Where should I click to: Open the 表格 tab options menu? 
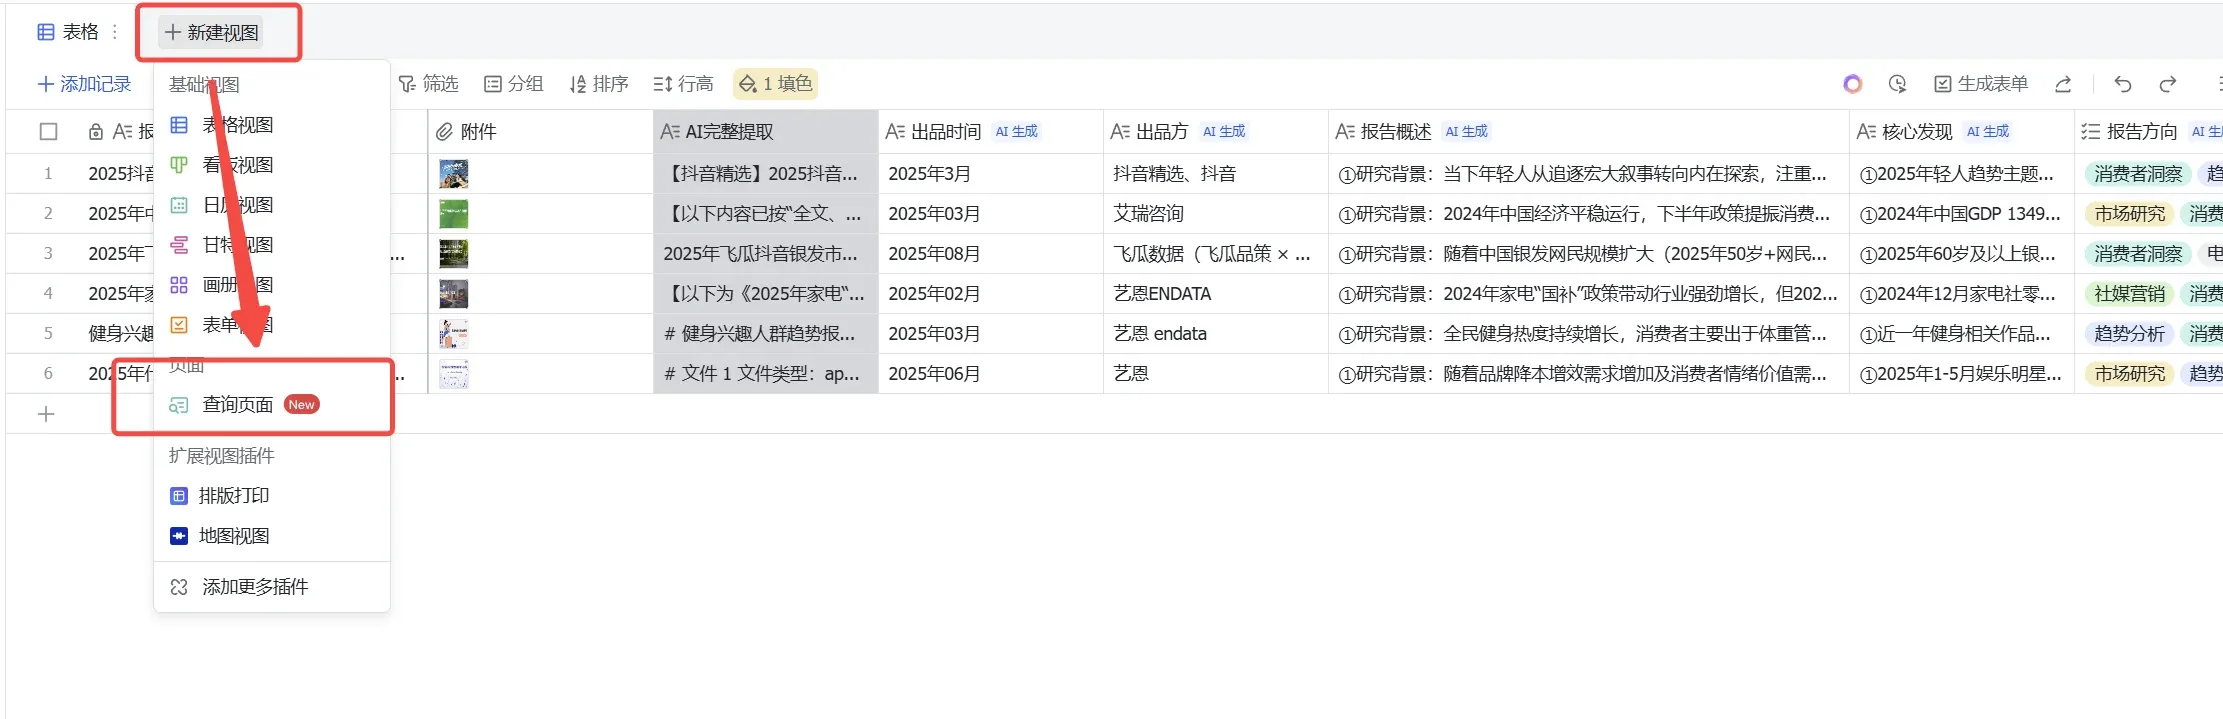point(115,32)
